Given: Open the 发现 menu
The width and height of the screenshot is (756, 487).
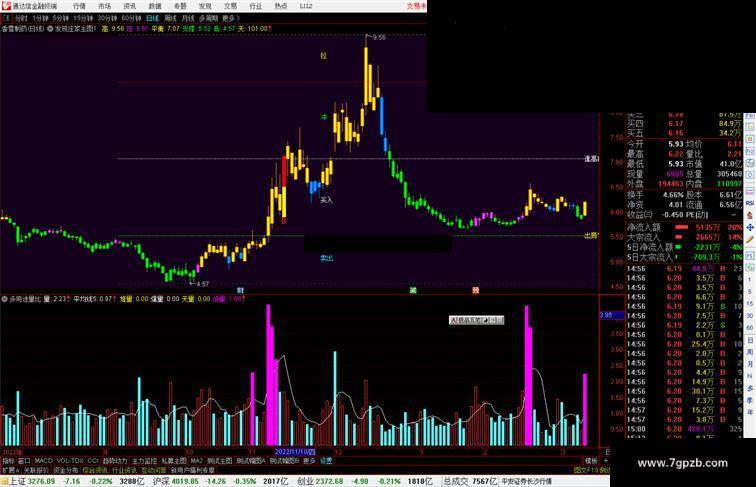Looking at the screenshot, I should pos(205,6).
